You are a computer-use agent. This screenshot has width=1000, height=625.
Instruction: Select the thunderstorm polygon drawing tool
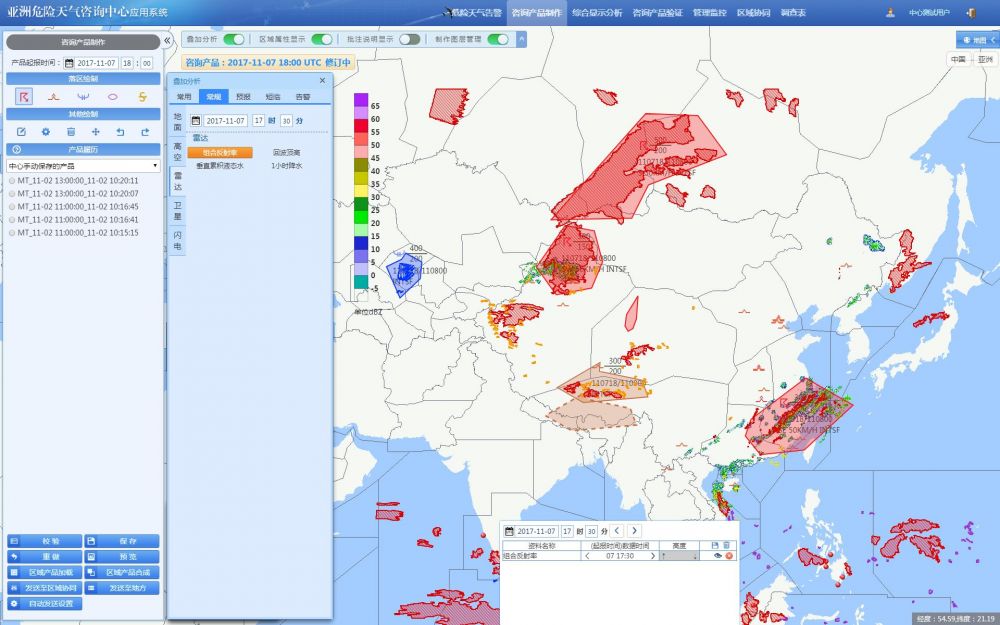pyautogui.click(x=24, y=96)
